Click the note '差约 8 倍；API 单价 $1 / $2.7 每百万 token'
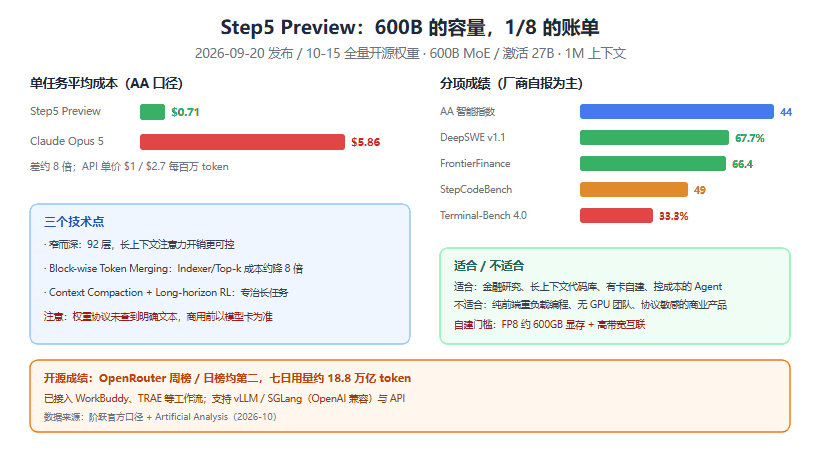This screenshot has width=820, height=470. (129, 167)
